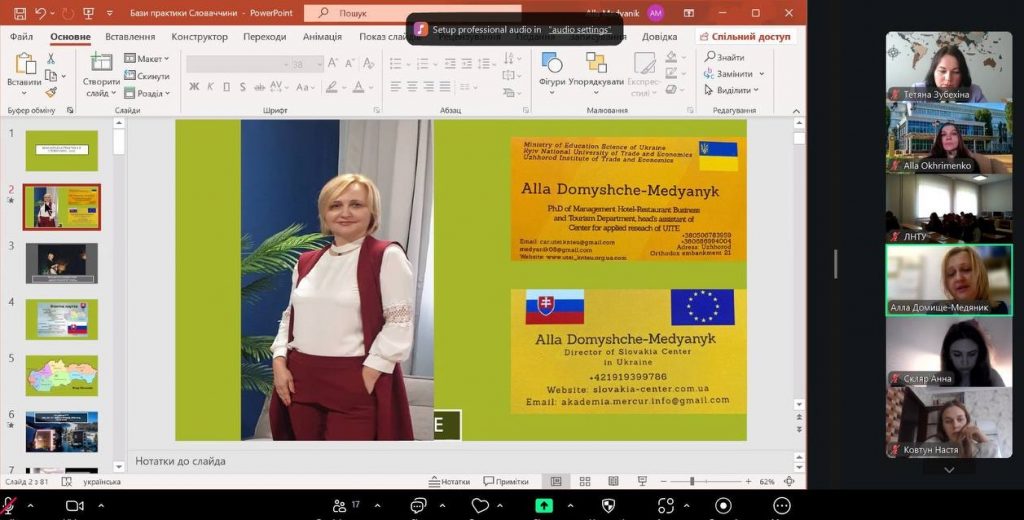Image resolution: width=1024 pixels, height=520 pixels.
Task: Switch to the Анімація ribbon tab
Action: click(321, 37)
